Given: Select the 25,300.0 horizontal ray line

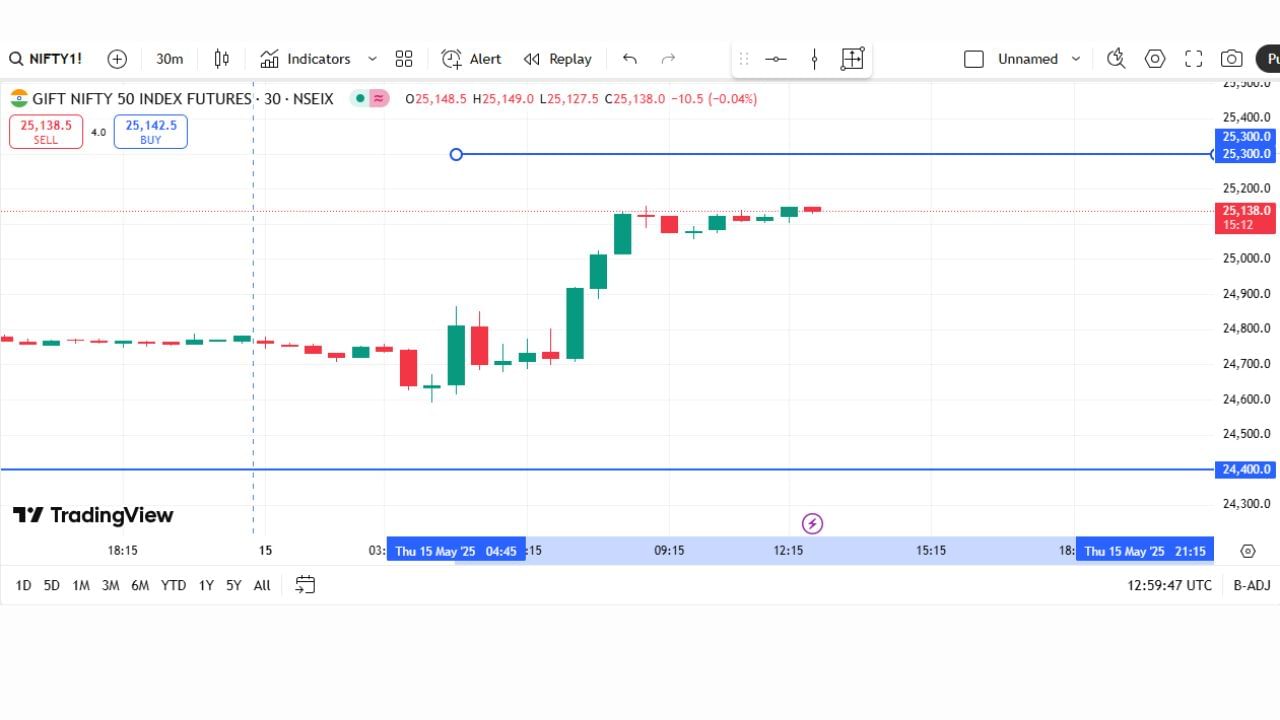Looking at the screenshot, I should 835,154.
